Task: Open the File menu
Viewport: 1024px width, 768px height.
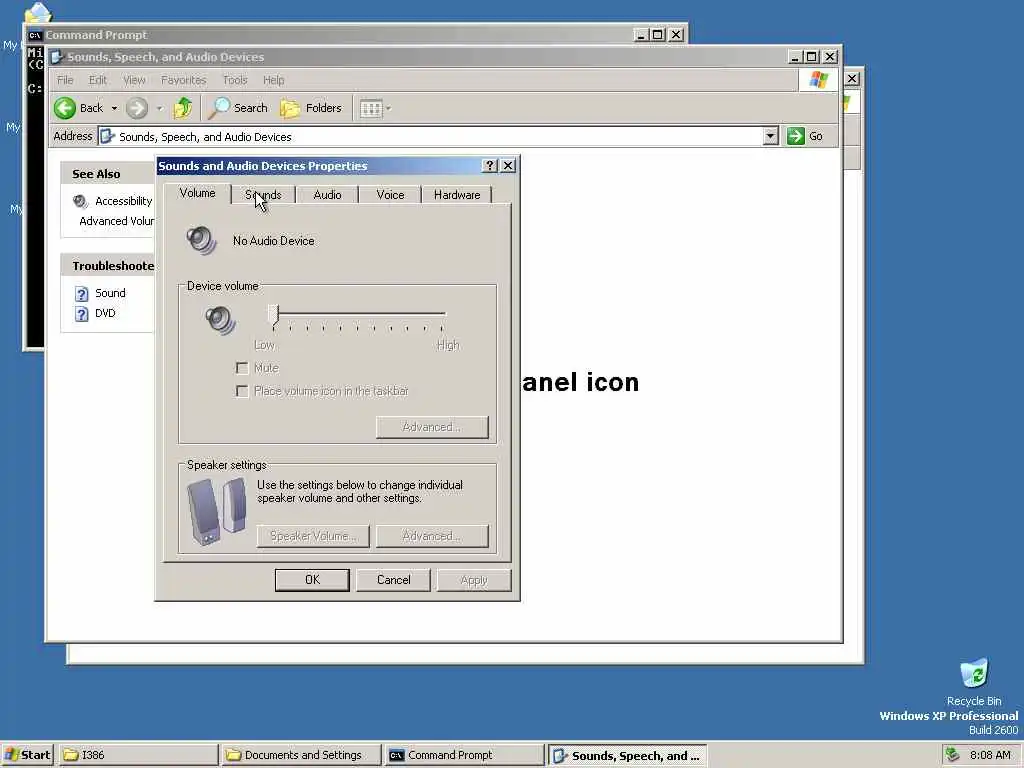Action: coord(65,80)
